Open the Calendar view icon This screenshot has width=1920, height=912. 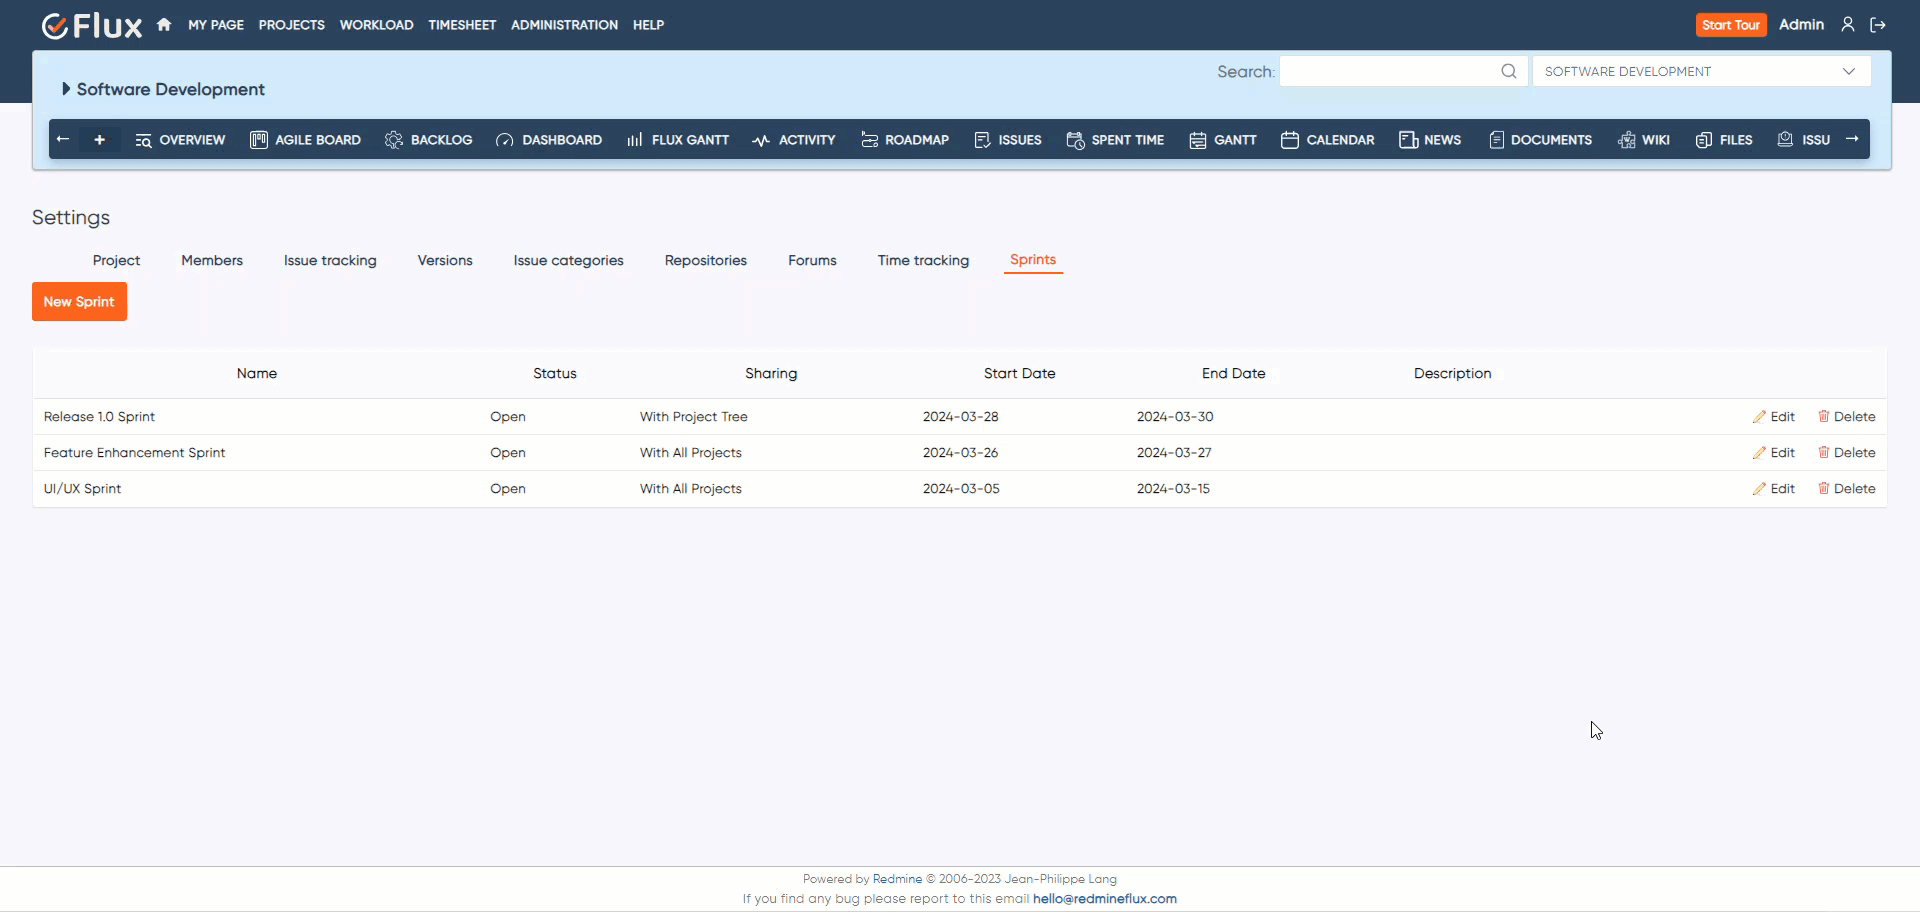(x=1290, y=140)
